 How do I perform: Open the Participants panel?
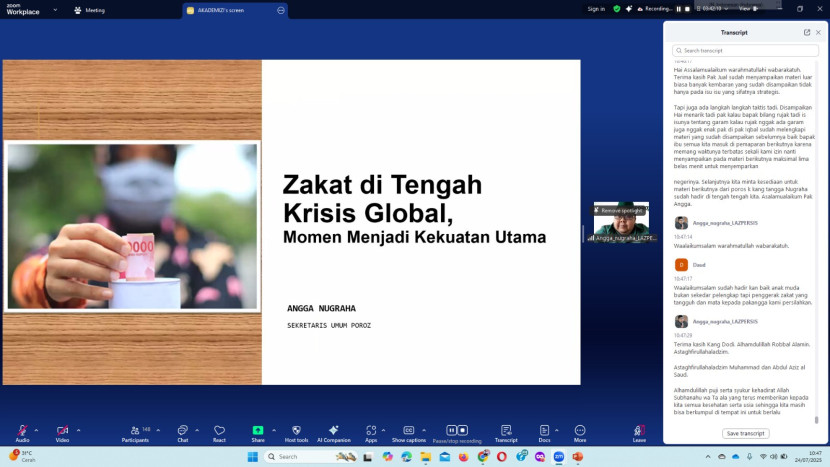(133, 431)
